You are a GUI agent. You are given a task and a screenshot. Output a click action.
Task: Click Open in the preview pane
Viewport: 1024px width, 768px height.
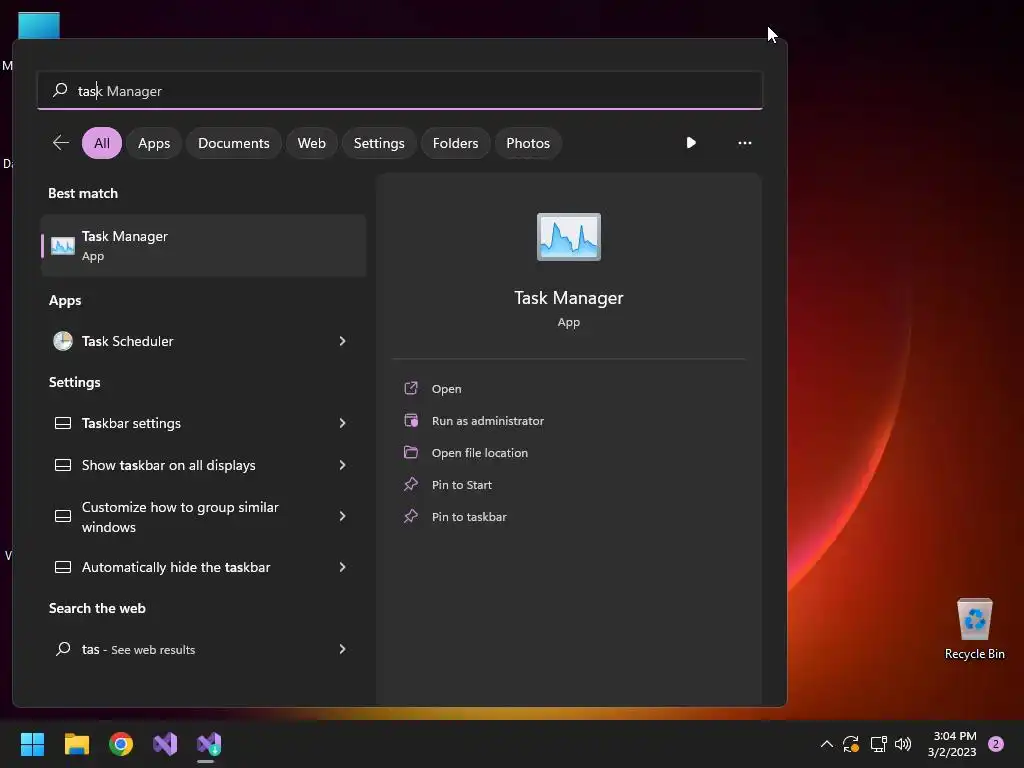point(446,389)
